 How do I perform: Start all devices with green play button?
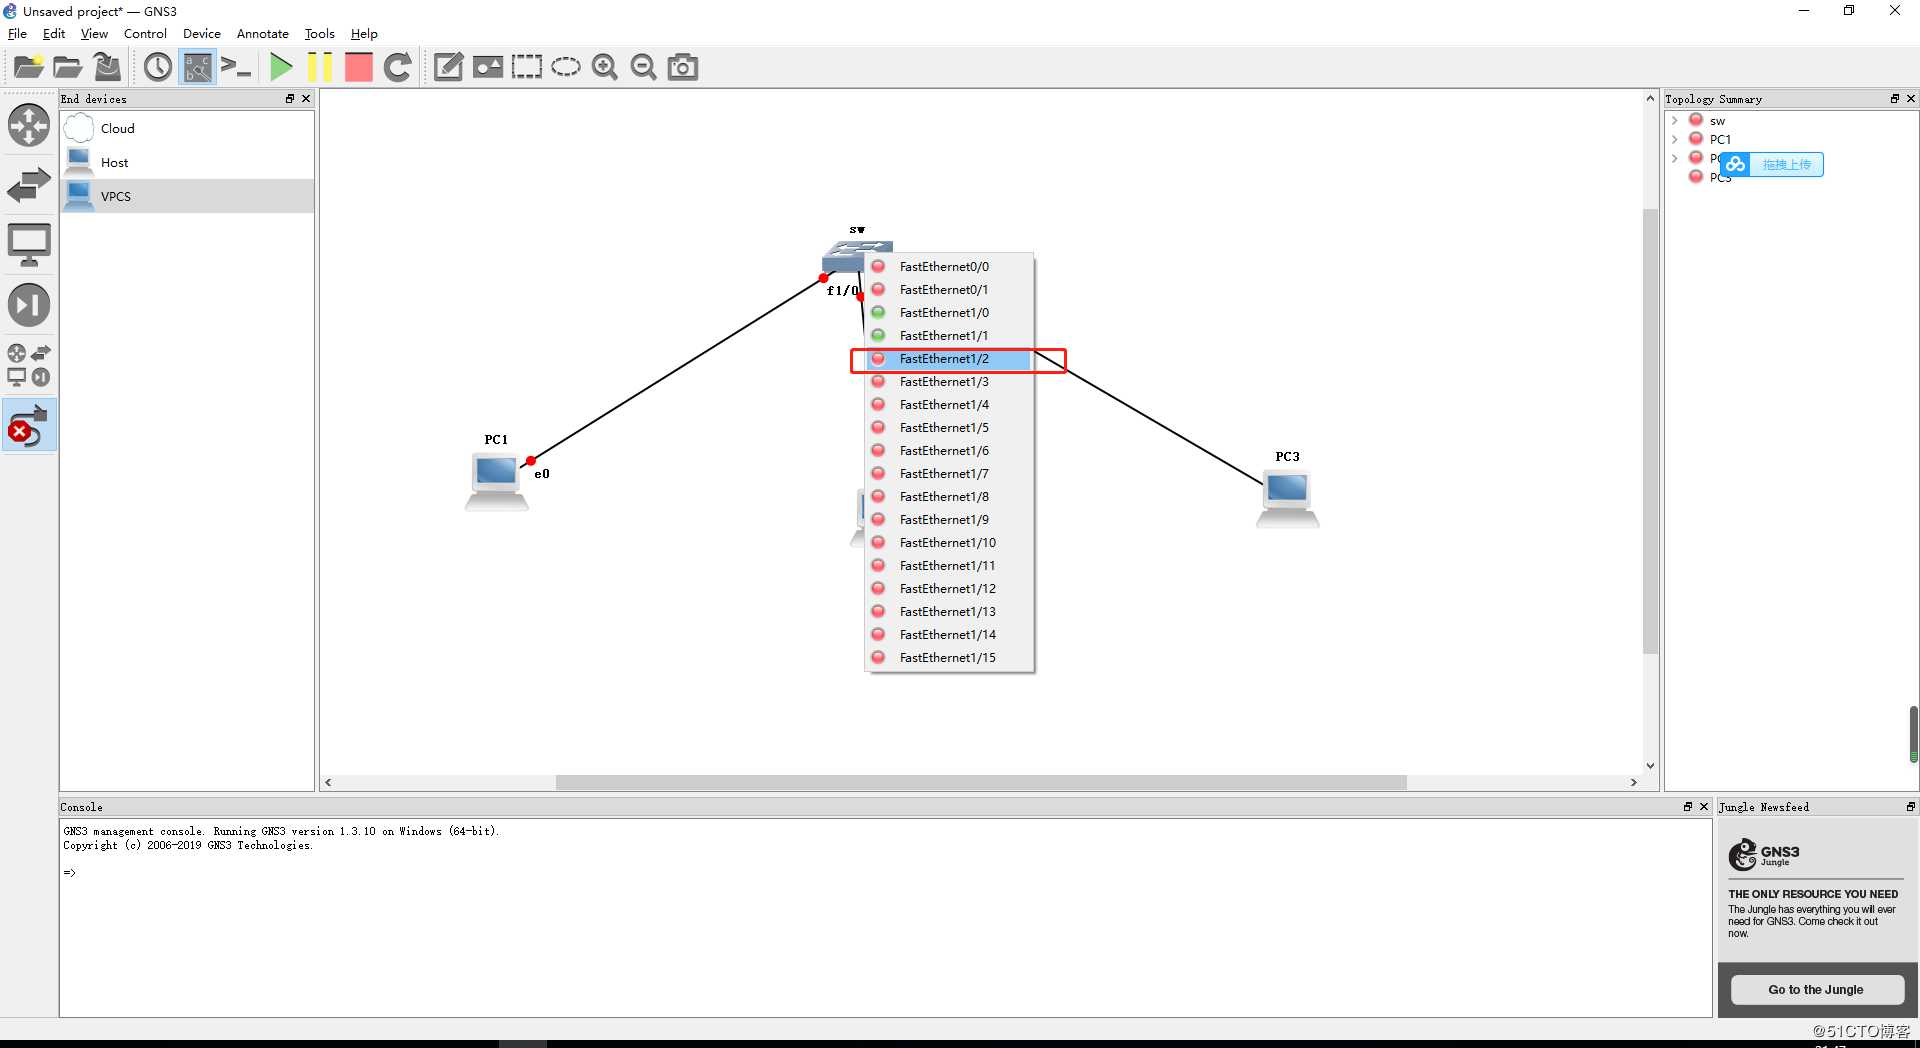pos(281,67)
